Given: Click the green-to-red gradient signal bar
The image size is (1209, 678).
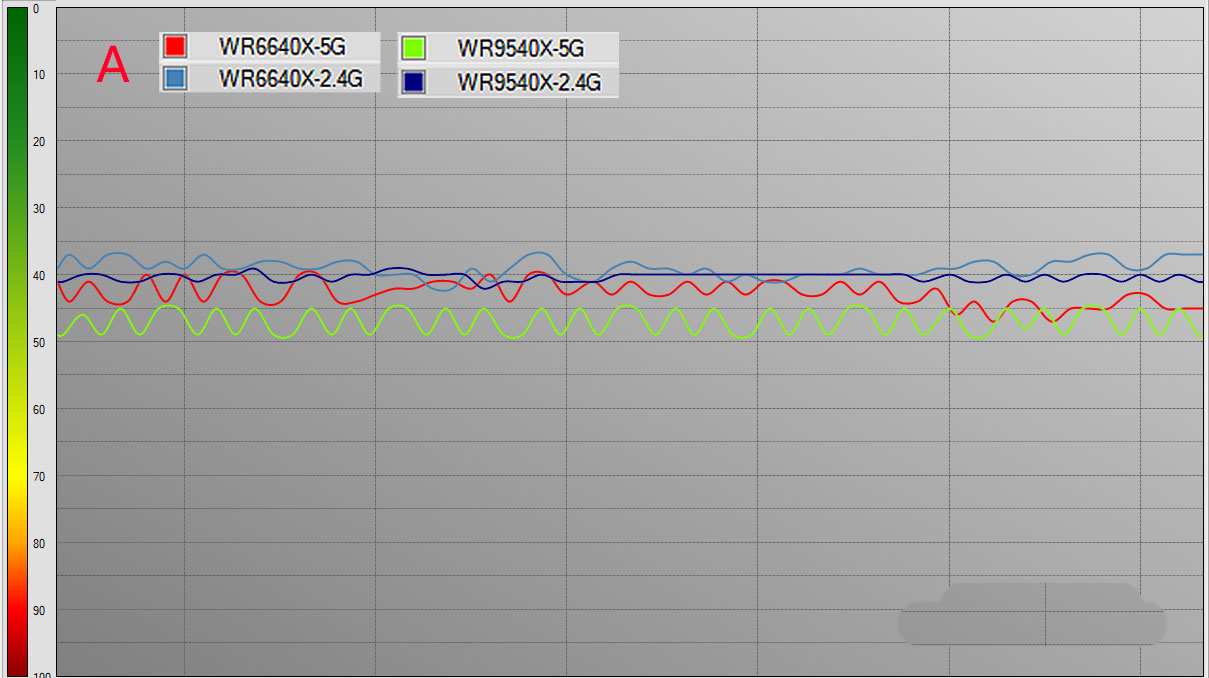Looking at the screenshot, I should (x=17, y=342).
